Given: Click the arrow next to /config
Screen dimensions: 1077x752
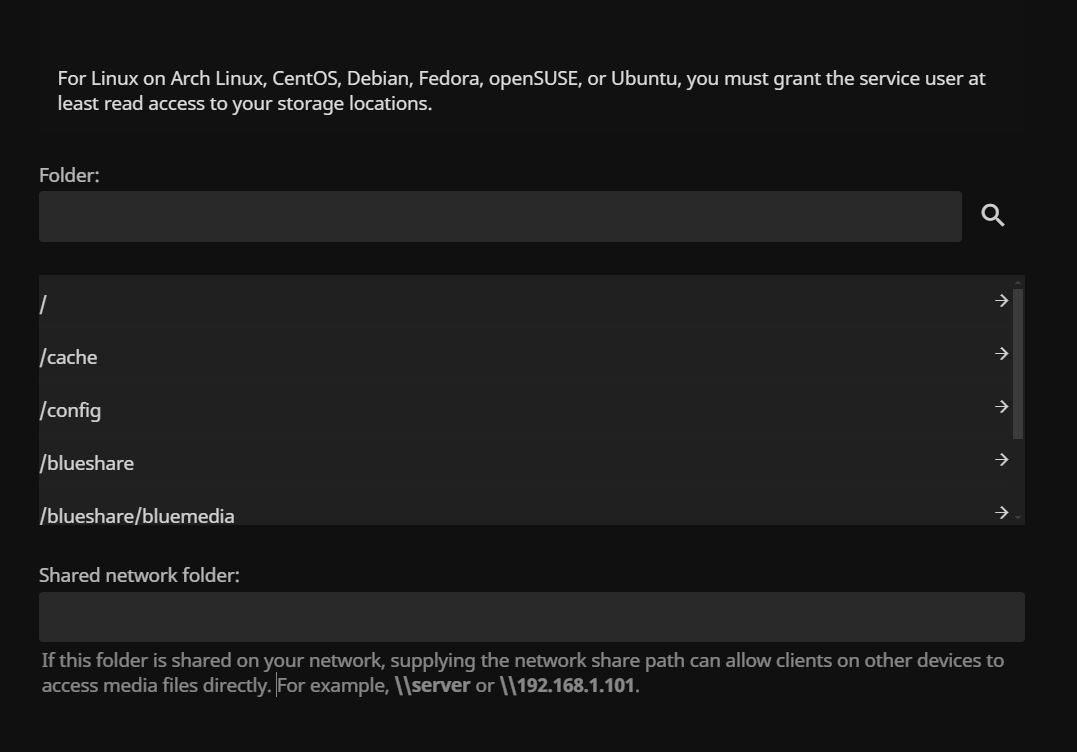Looking at the screenshot, I should coord(1001,407).
